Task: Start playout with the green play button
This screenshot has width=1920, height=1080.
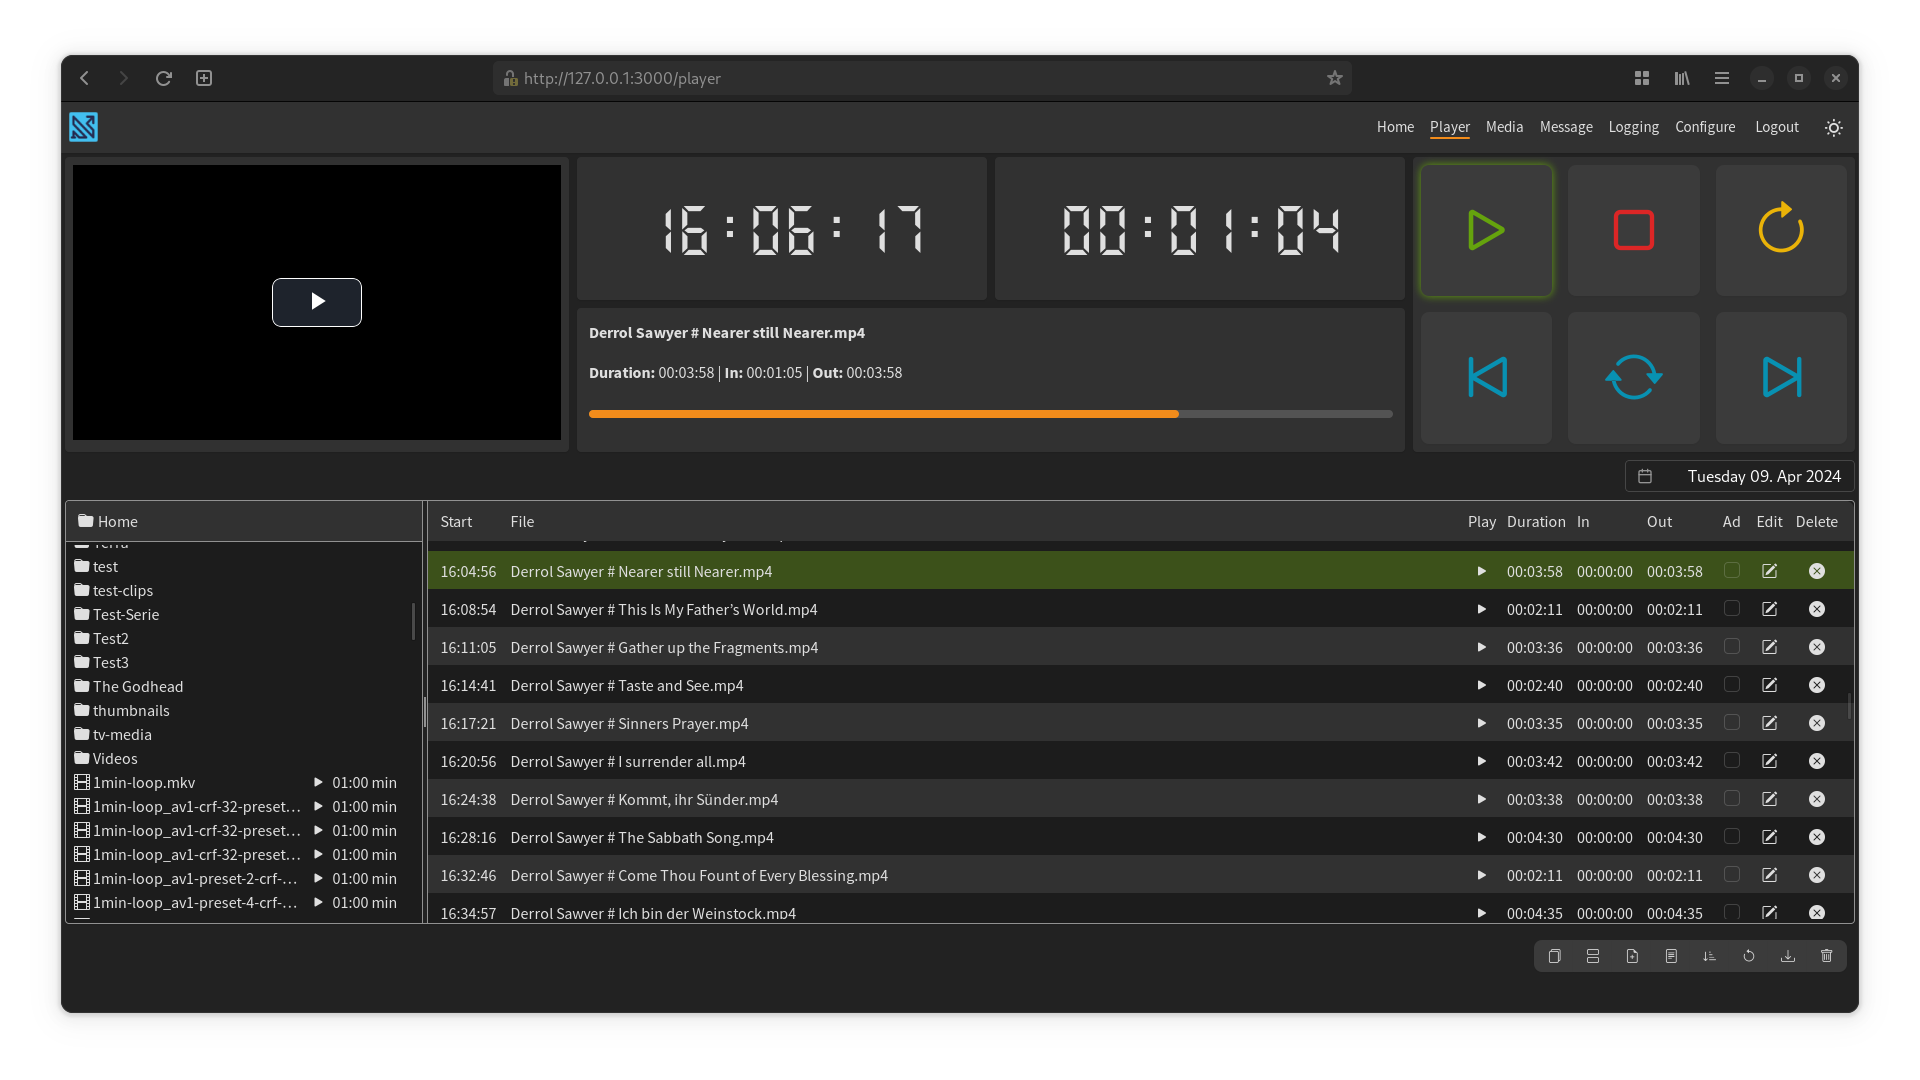Action: point(1486,230)
